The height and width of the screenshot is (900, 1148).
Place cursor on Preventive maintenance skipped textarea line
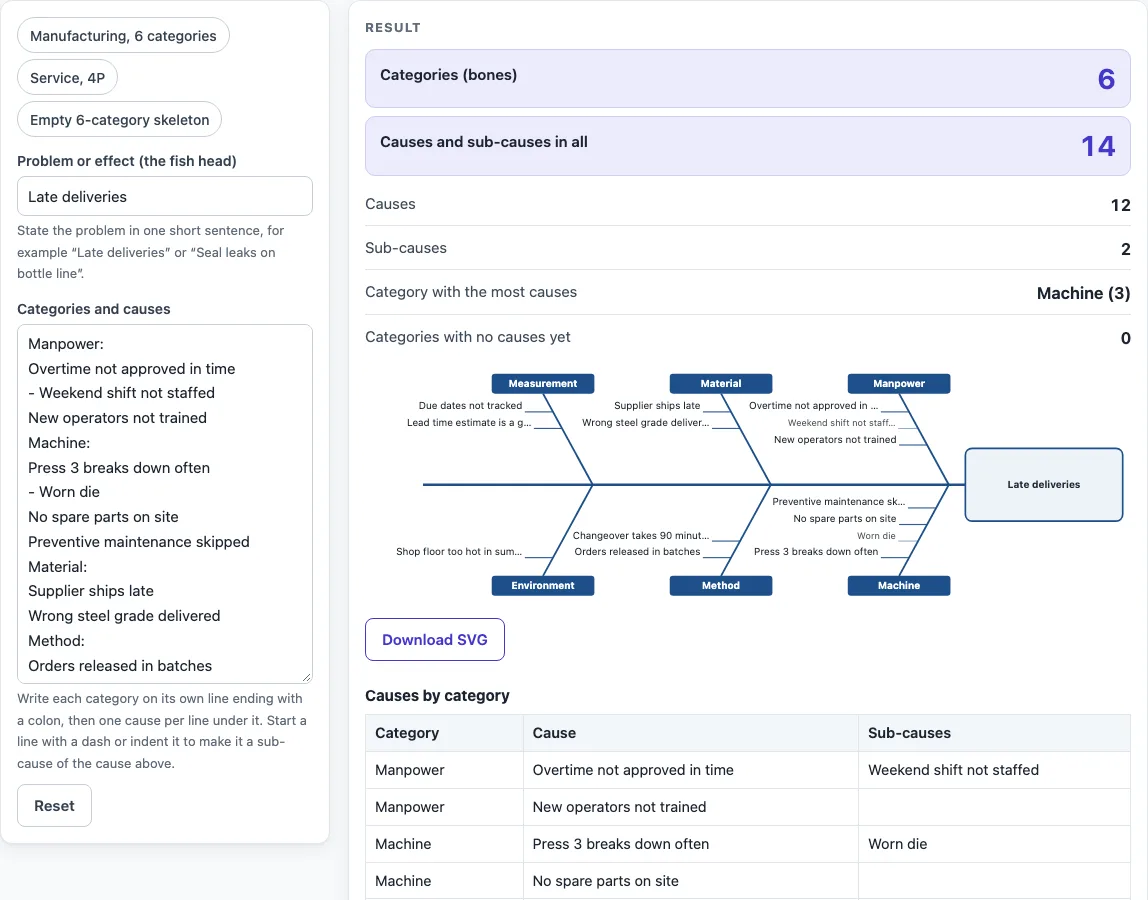[138, 542]
